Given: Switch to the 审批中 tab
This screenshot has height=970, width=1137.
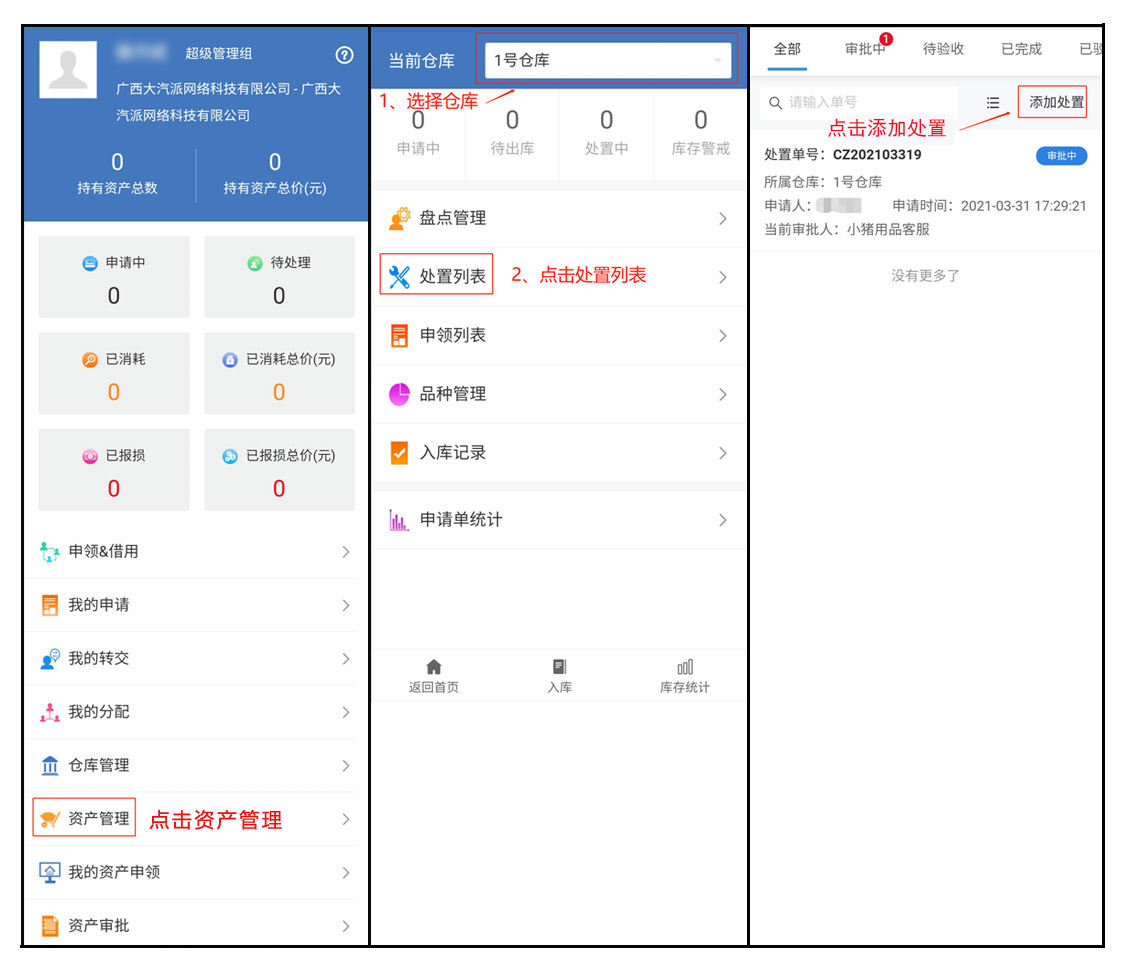Looking at the screenshot, I should (865, 49).
